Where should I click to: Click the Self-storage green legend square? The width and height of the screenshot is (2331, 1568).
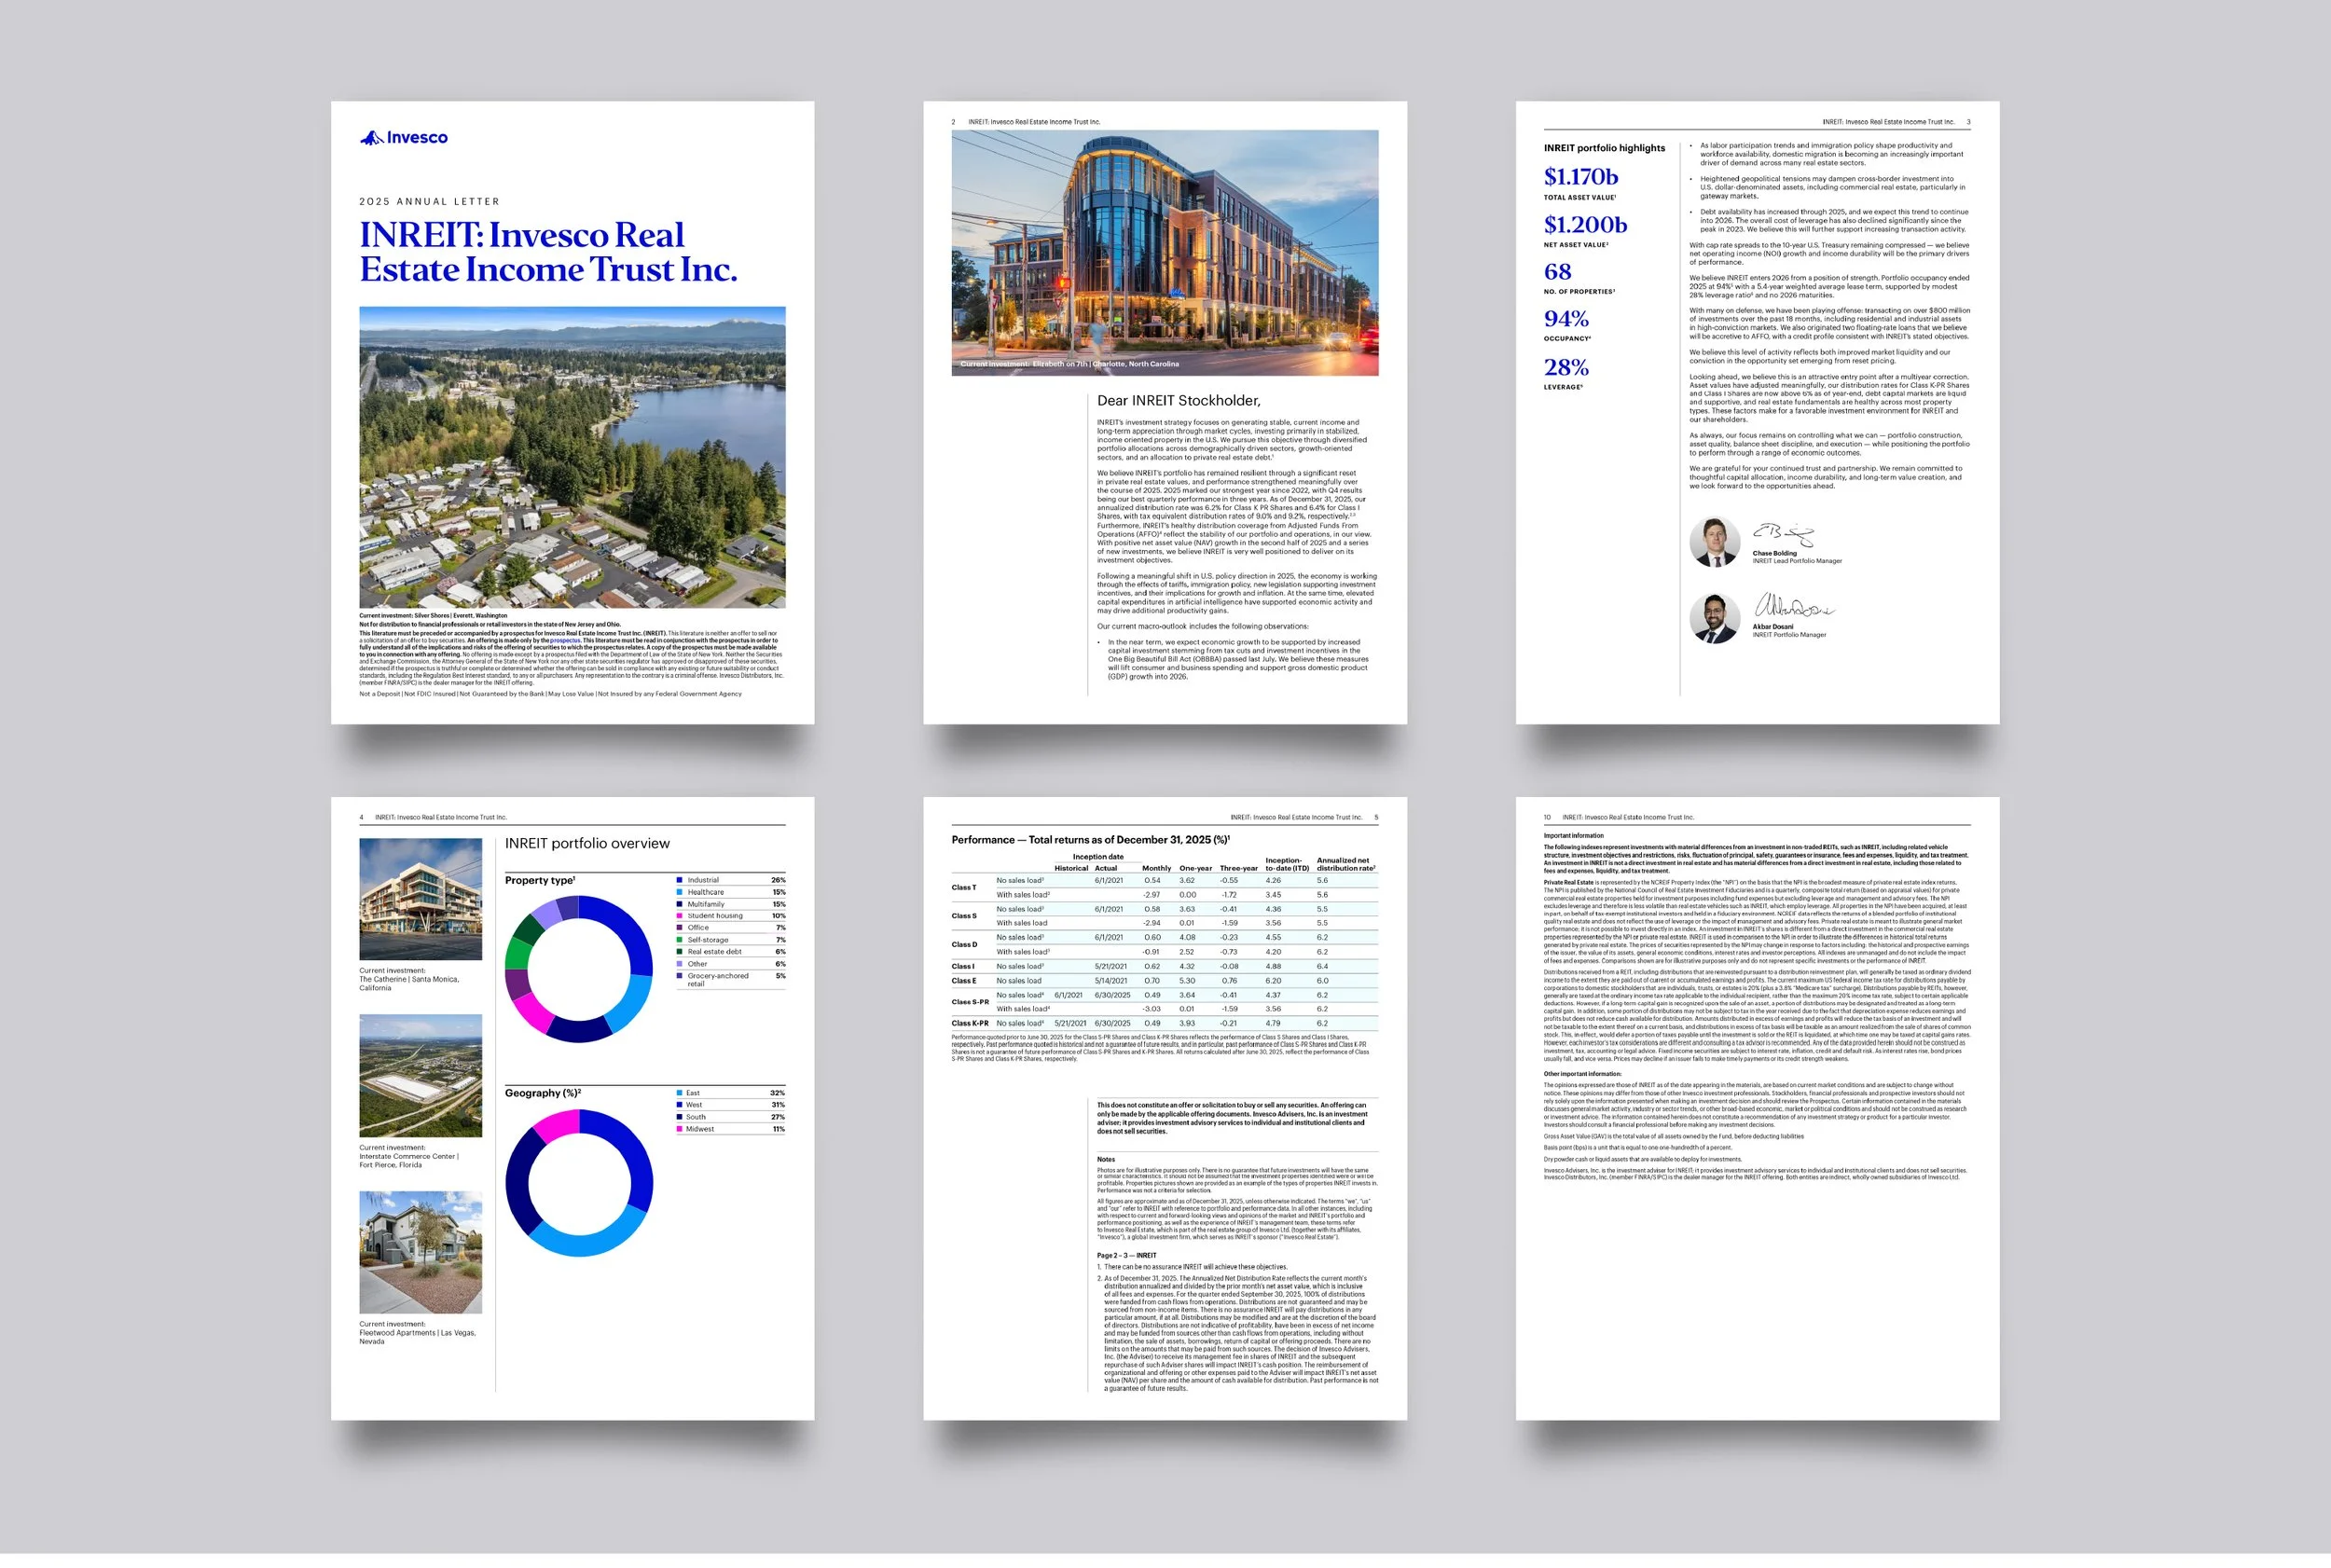(x=680, y=940)
